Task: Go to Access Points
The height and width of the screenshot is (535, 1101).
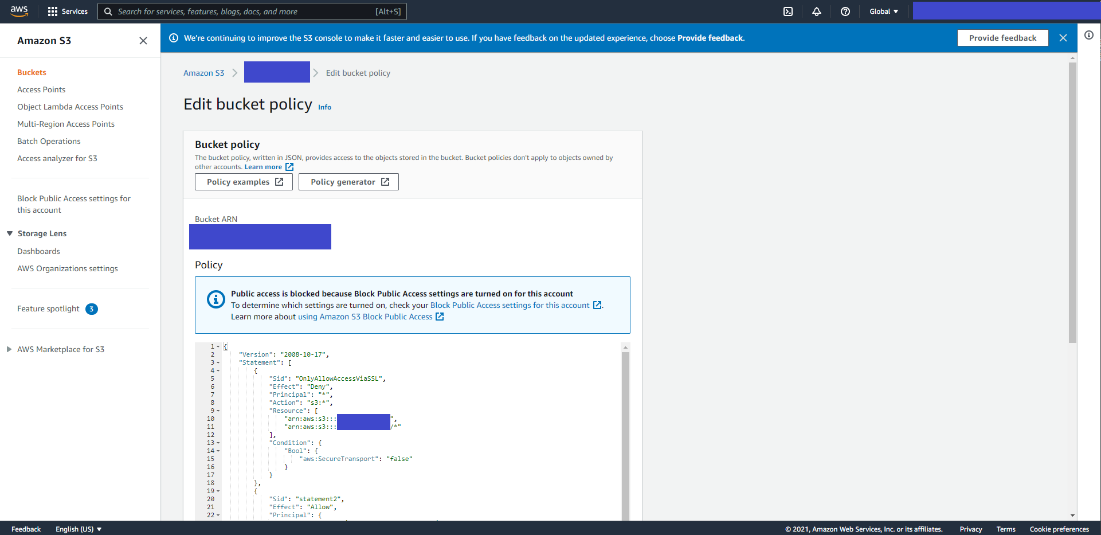Action: click(41, 89)
